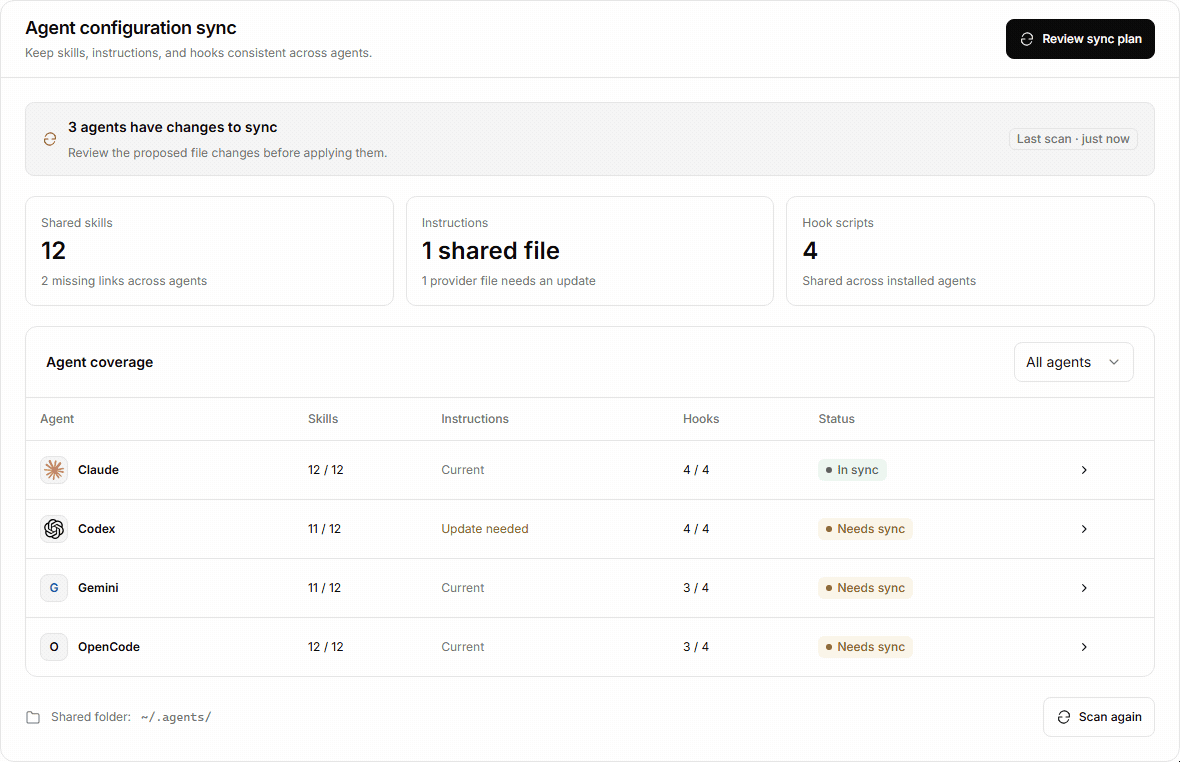Click the OpenCode O agent icon
1180x762 pixels.
coord(54,647)
